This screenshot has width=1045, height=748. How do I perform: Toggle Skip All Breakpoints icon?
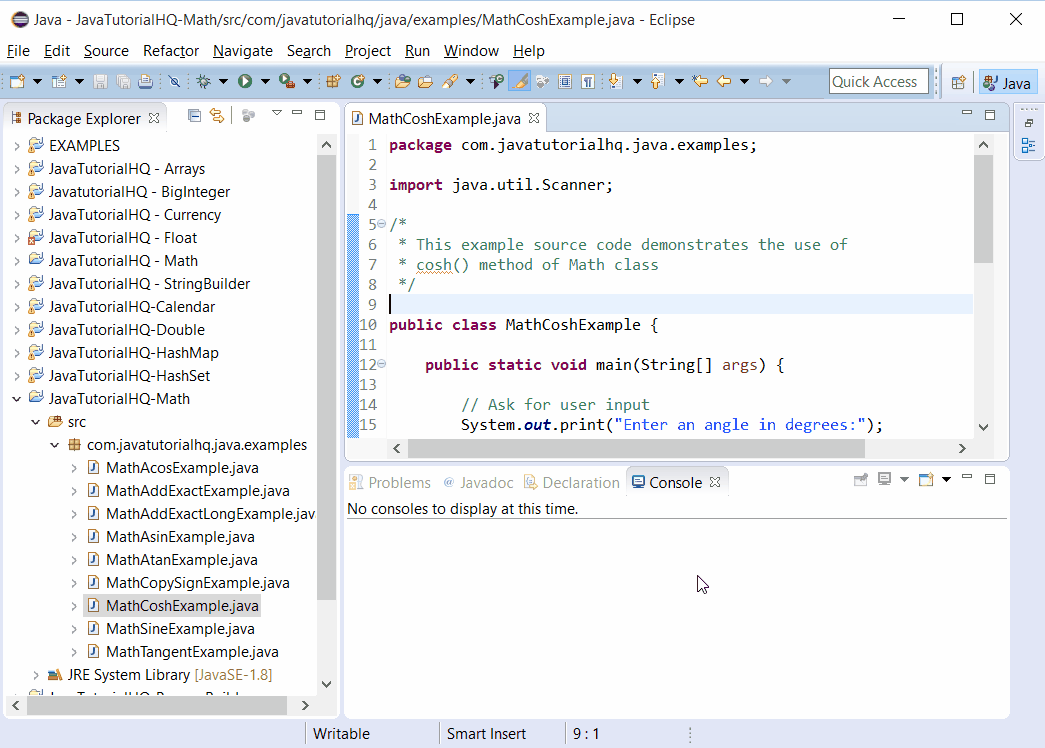[x=175, y=81]
